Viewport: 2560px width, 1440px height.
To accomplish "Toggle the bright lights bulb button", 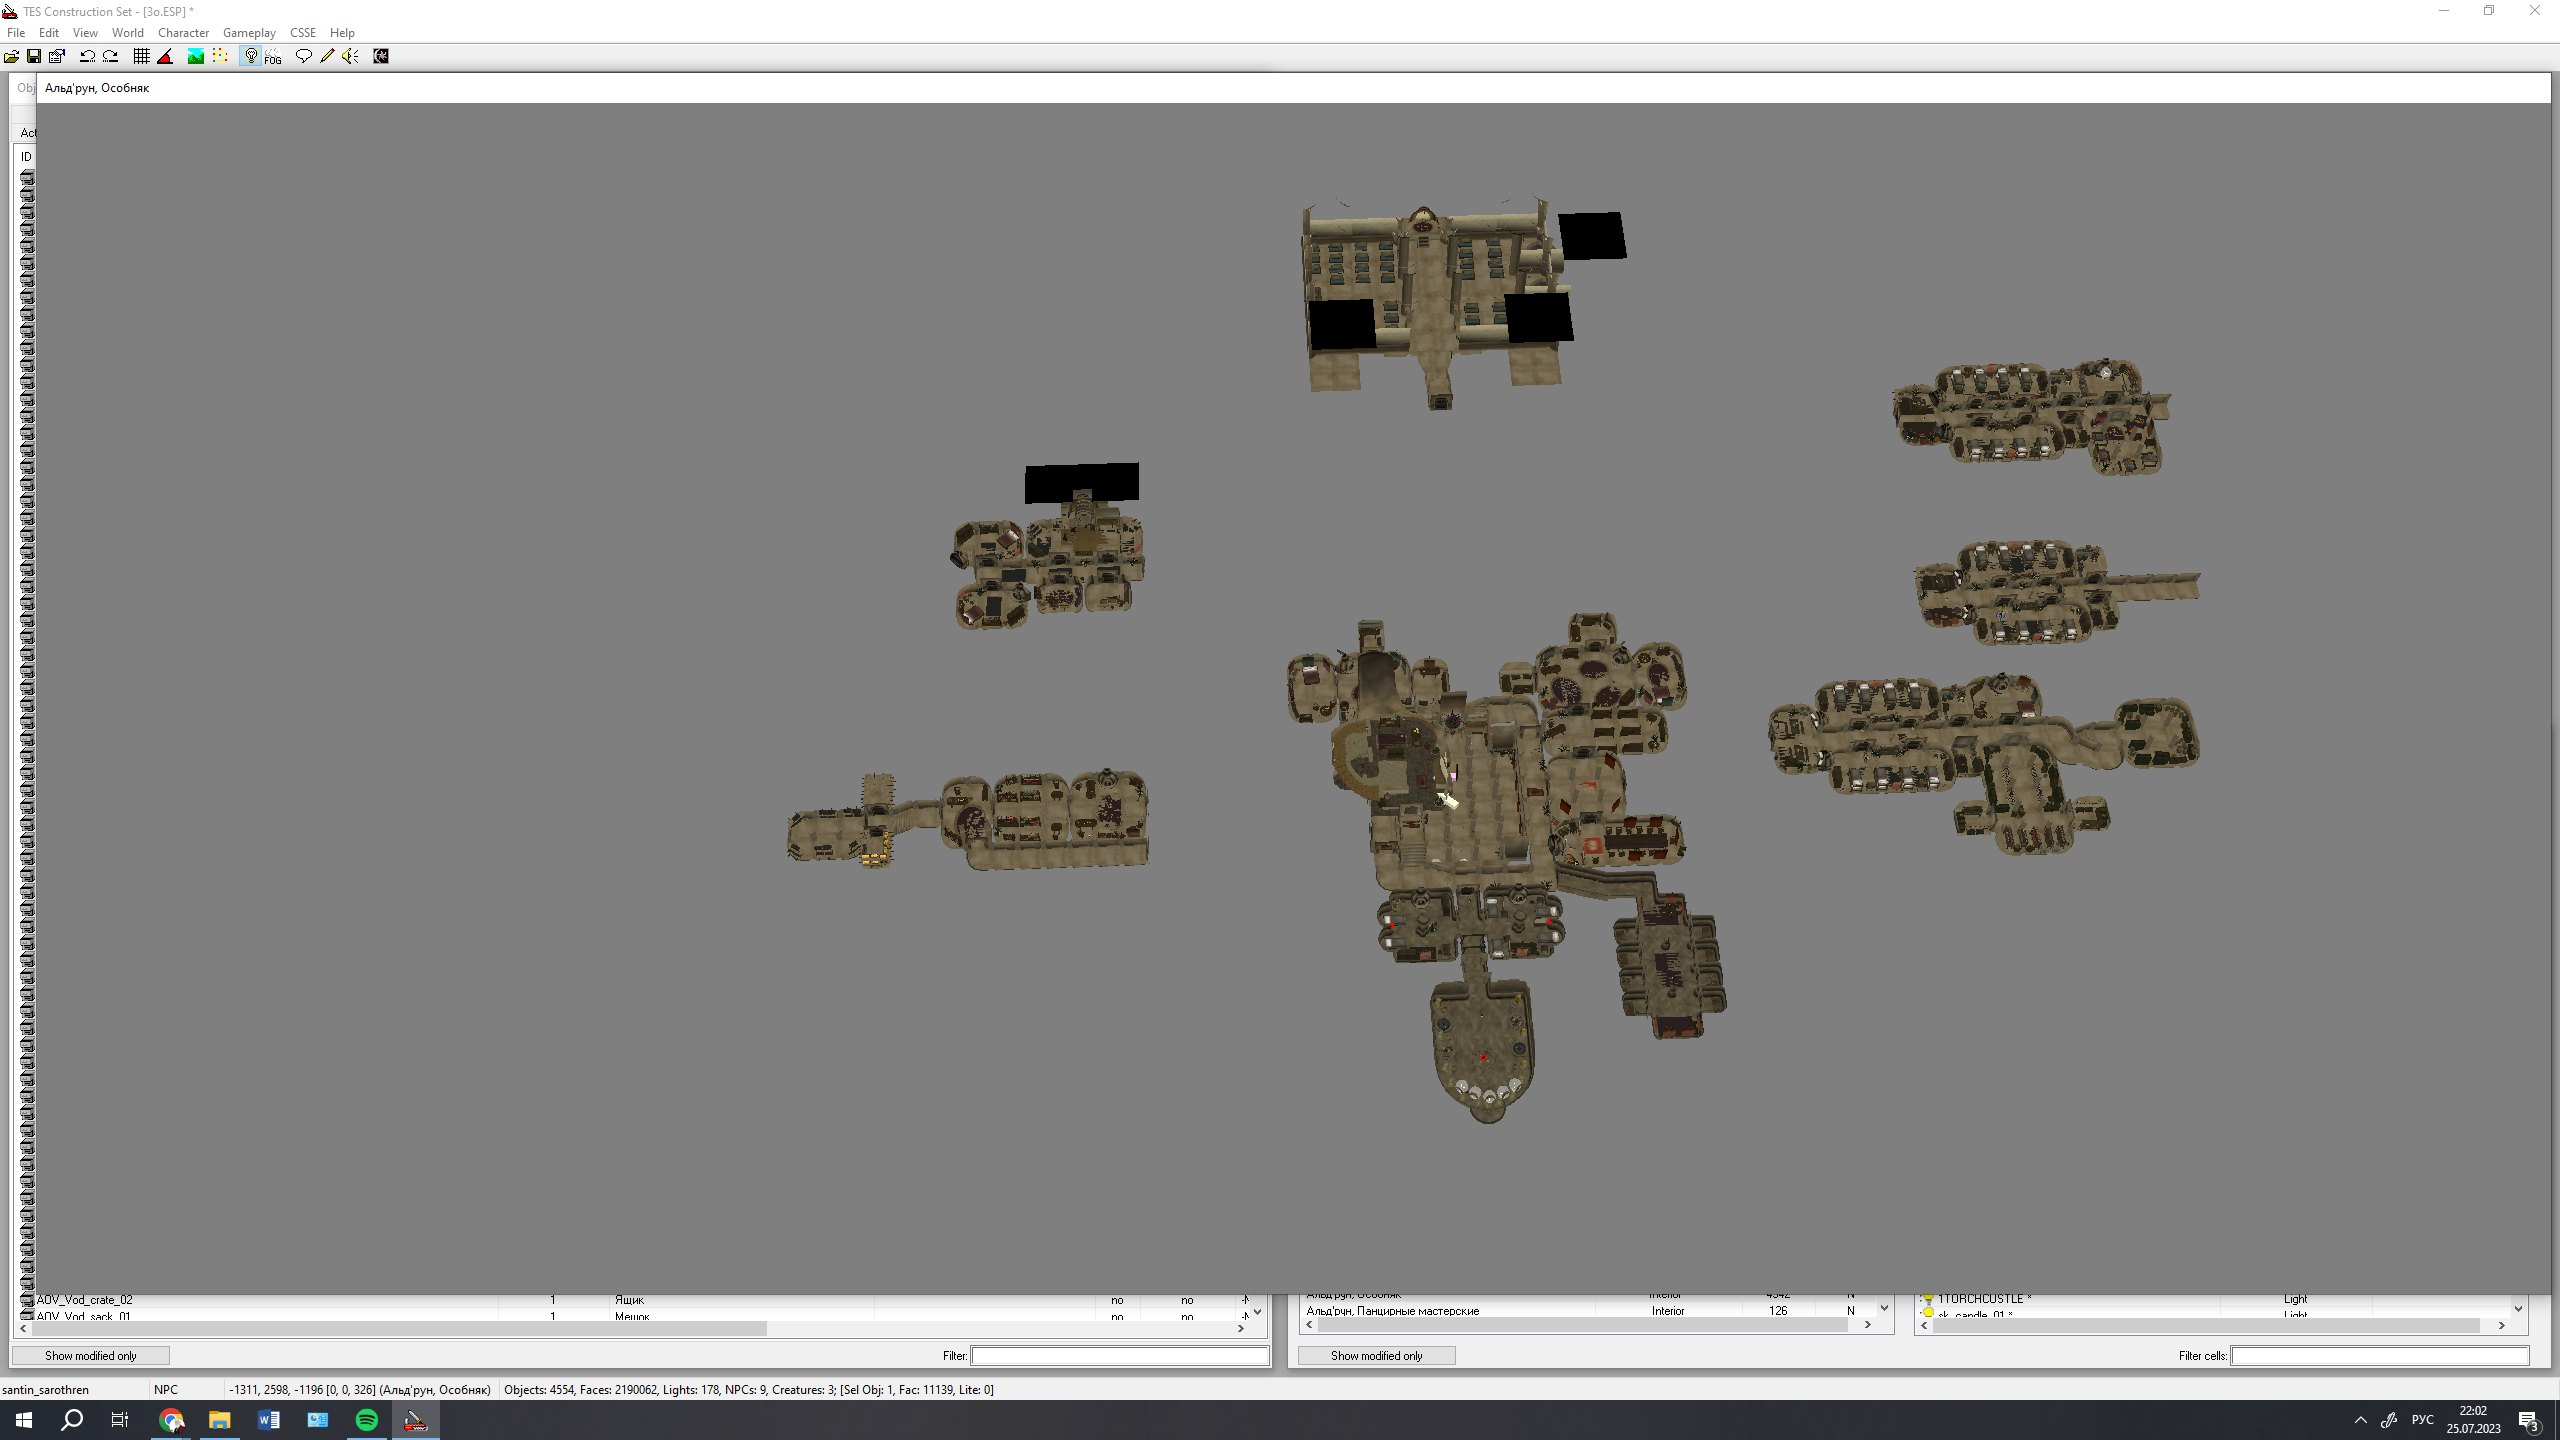I will pos(251,56).
